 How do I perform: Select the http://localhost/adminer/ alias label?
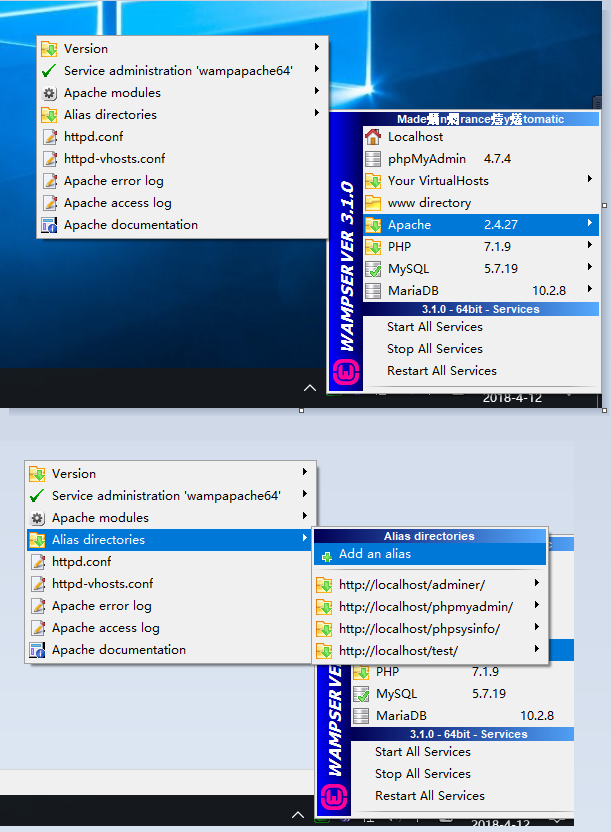pyautogui.click(x=411, y=584)
